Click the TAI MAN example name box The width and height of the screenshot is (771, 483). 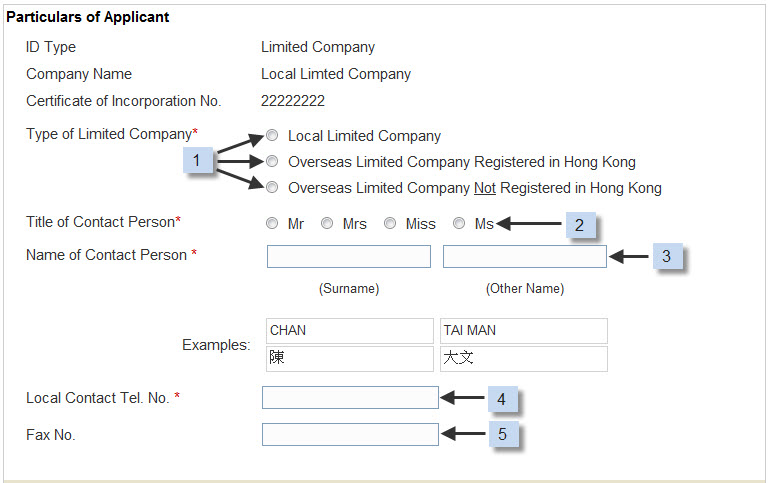point(524,331)
